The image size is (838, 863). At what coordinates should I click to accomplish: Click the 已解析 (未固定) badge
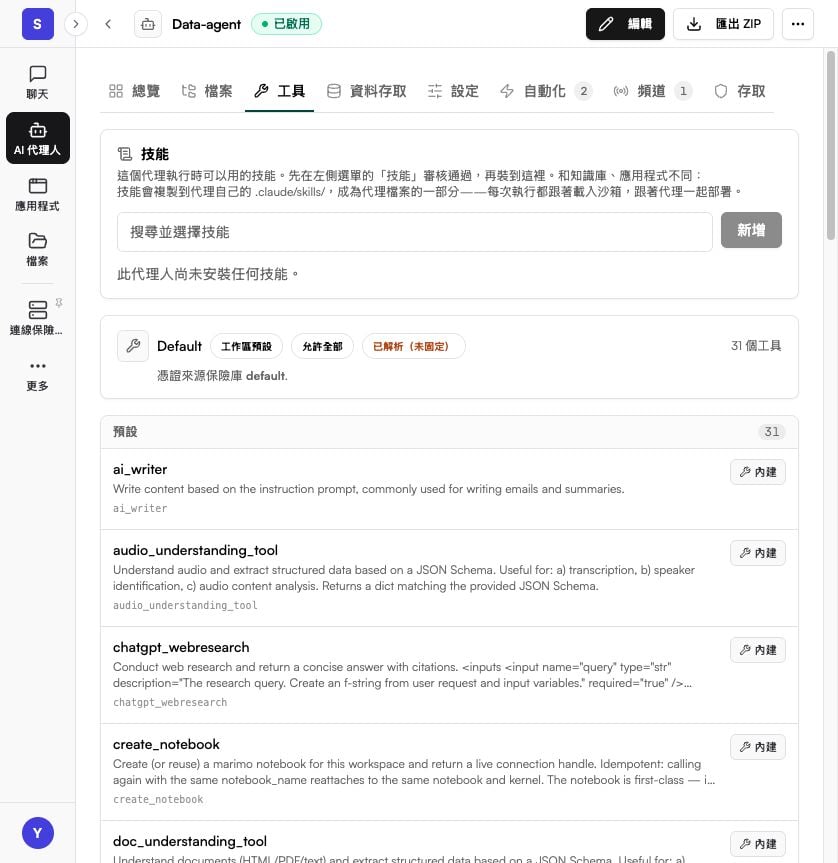(x=414, y=346)
